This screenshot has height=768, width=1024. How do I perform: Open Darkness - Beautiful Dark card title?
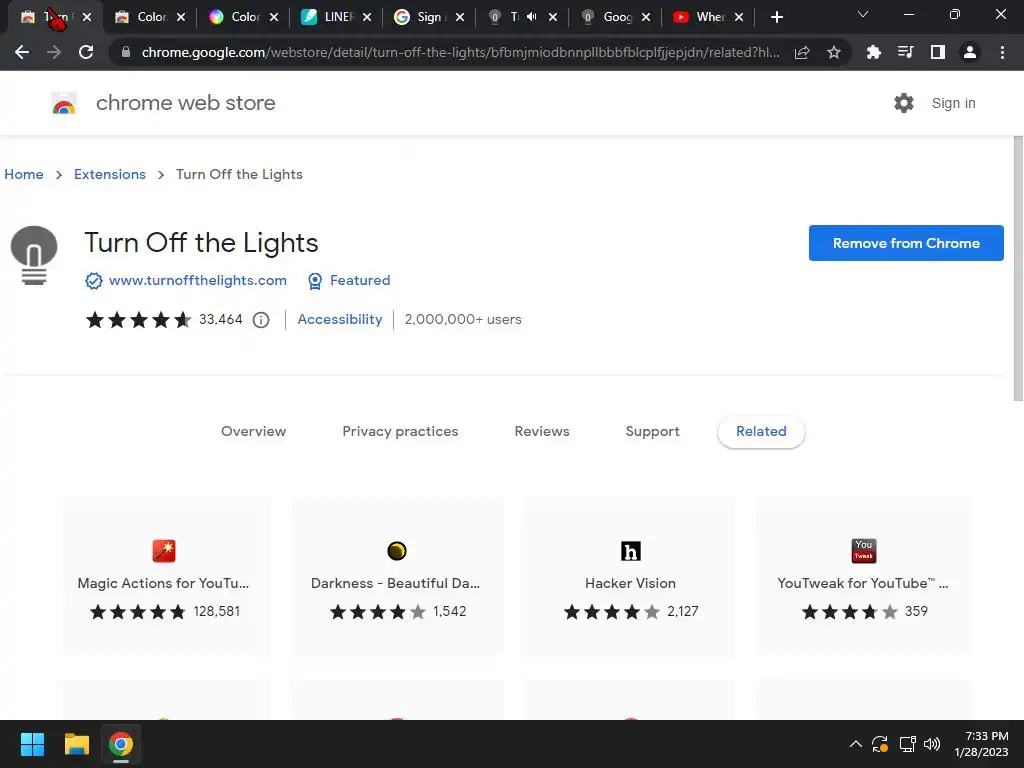396,583
